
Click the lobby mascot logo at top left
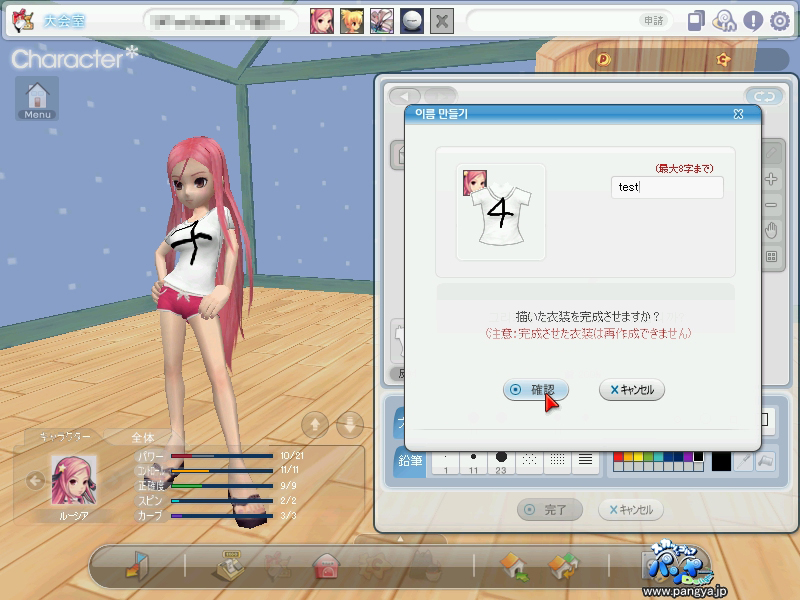coord(23,21)
